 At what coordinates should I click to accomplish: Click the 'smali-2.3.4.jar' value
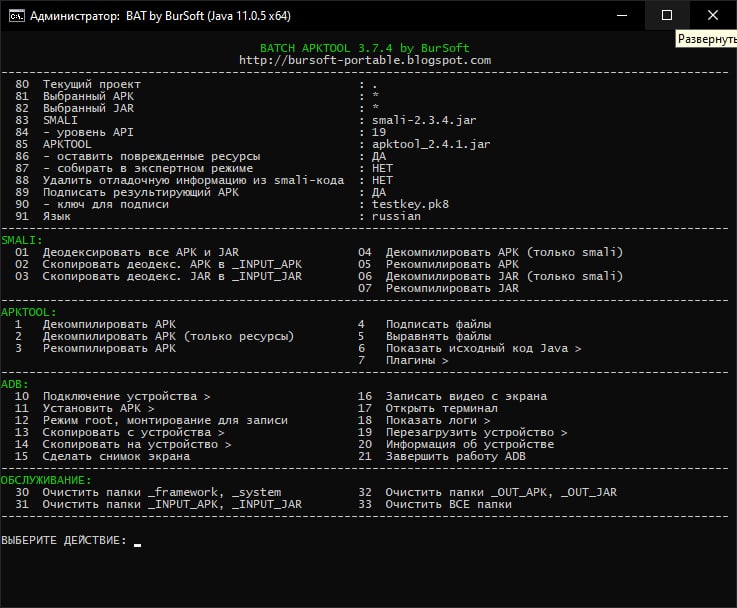tap(424, 120)
